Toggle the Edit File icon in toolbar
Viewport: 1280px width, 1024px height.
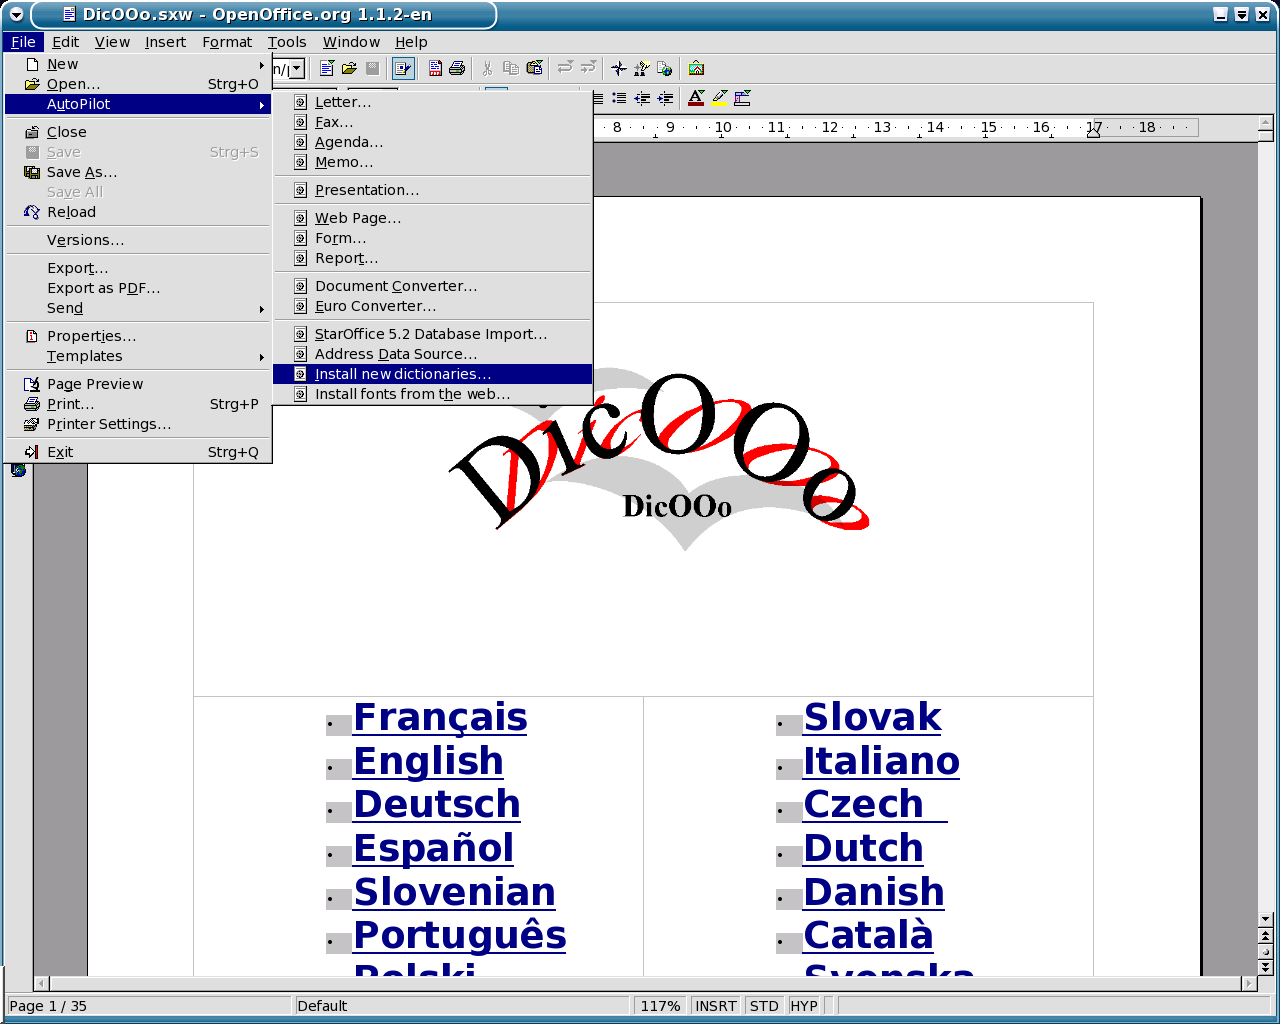[403, 69]
